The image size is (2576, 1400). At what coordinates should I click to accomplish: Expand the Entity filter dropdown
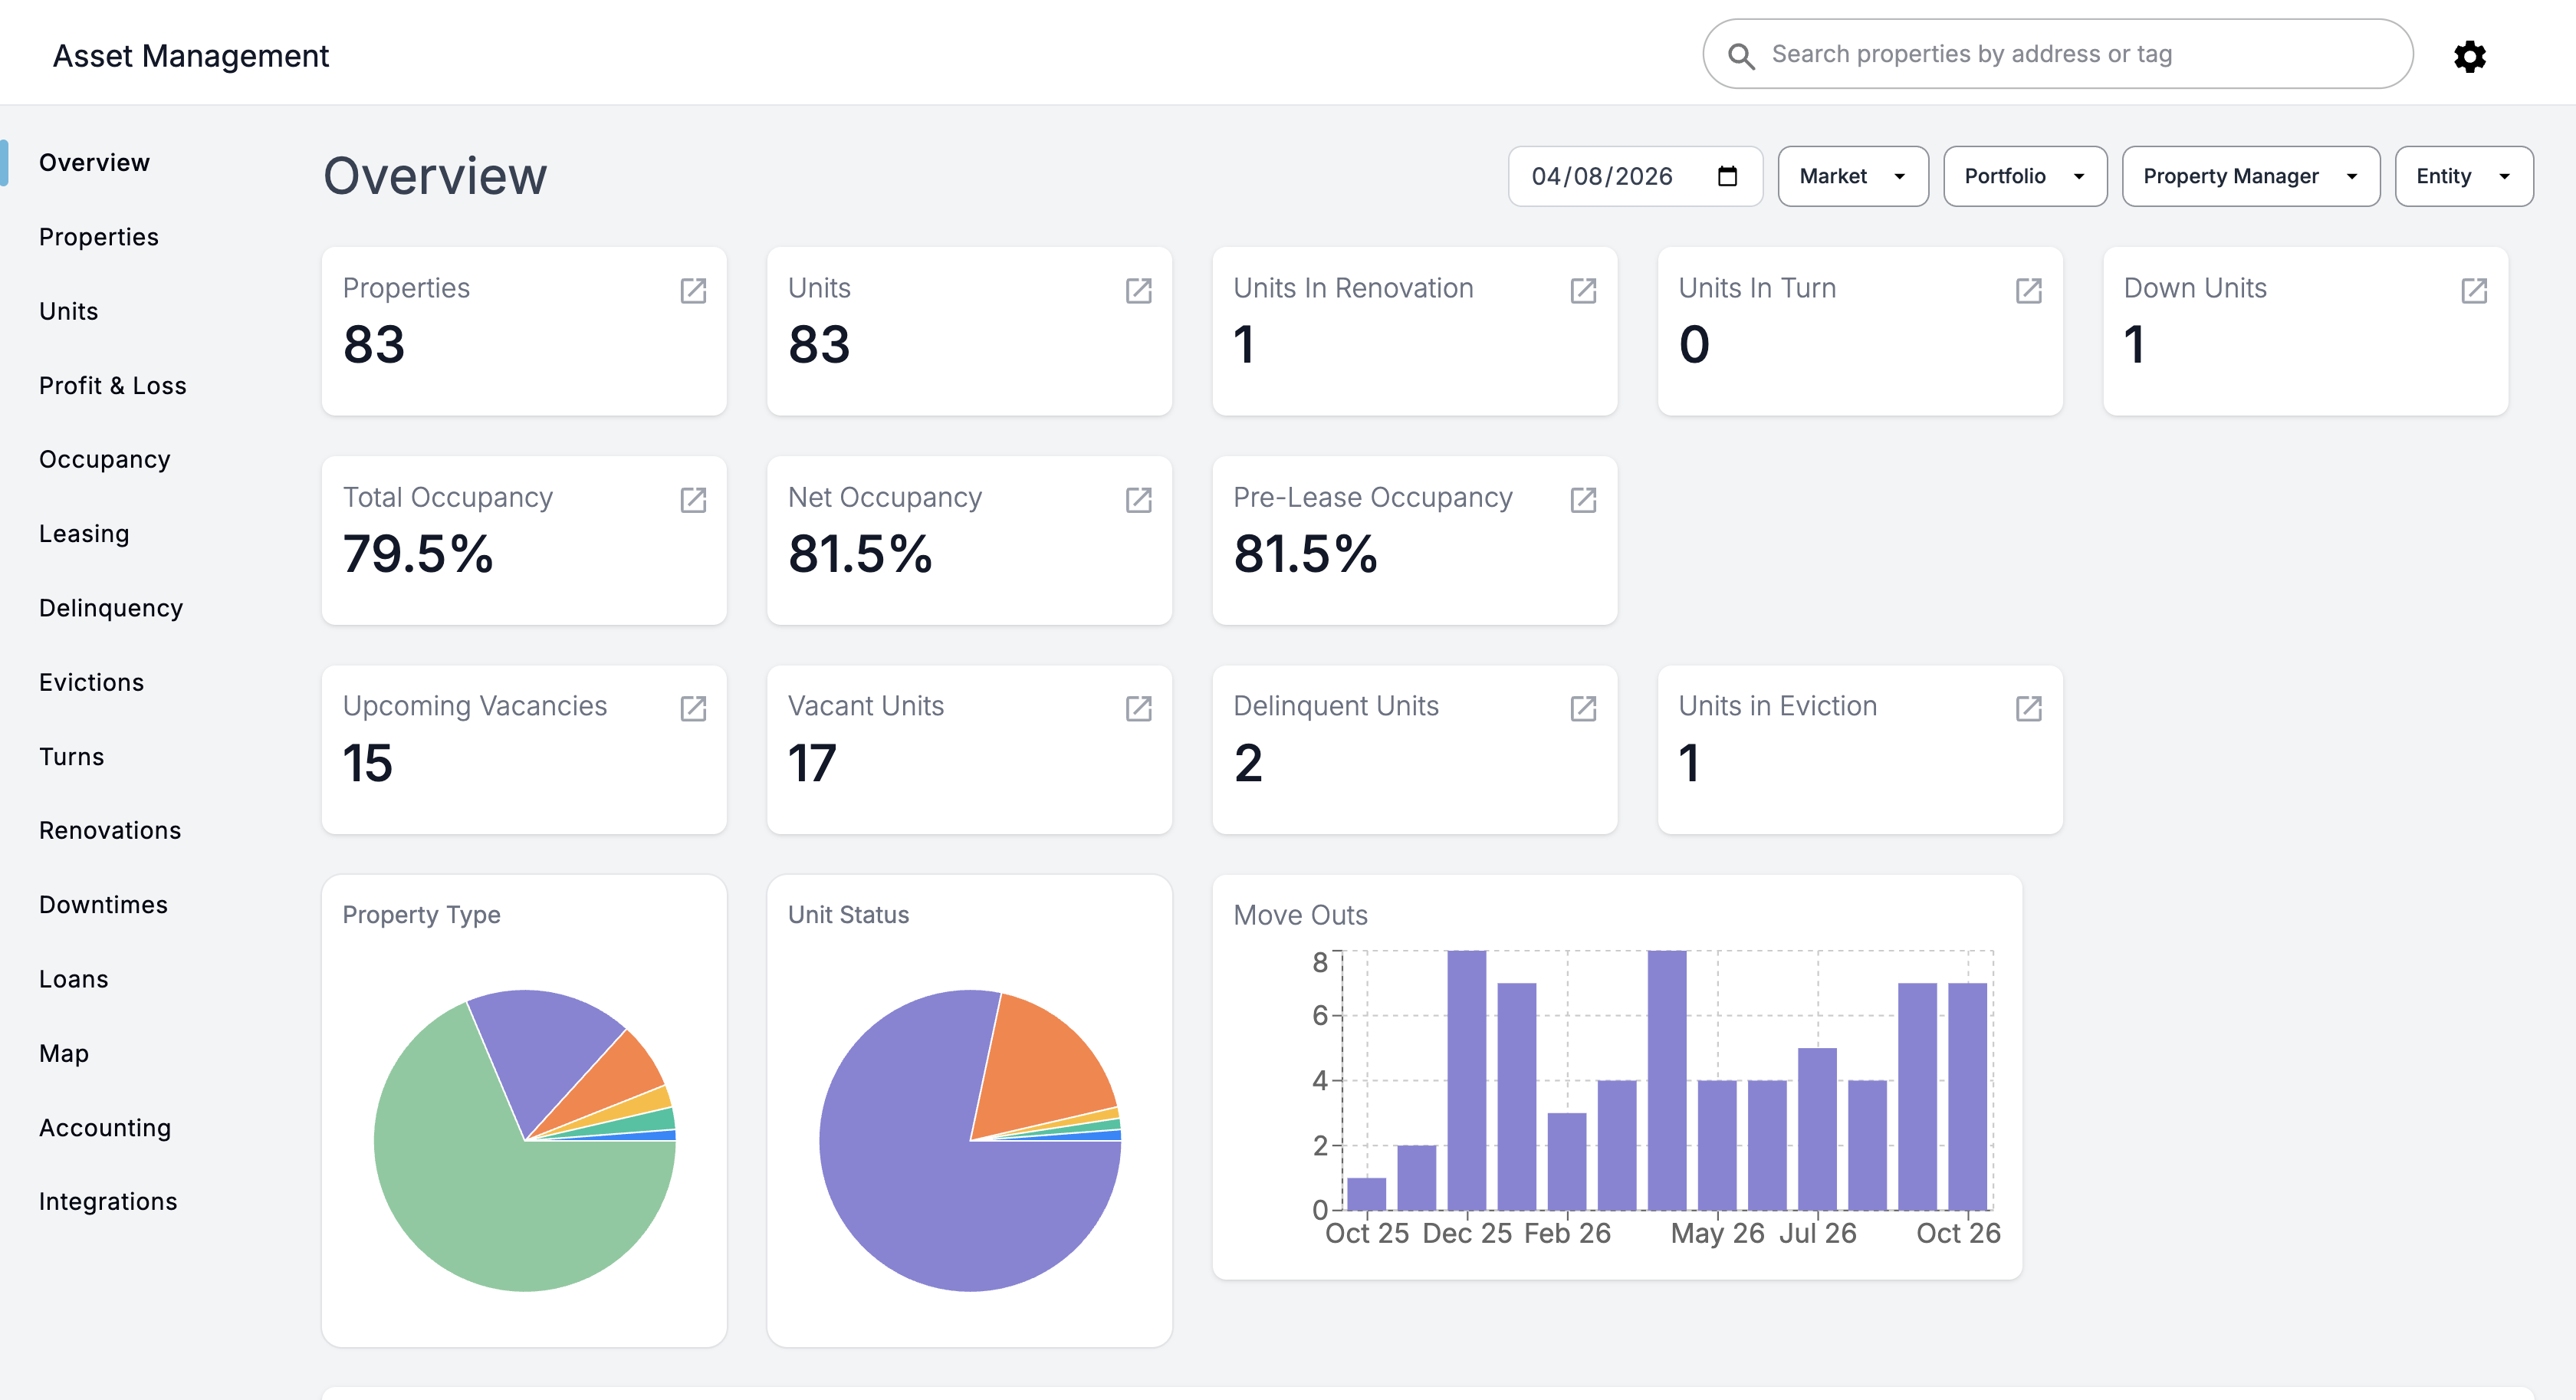2463,176
